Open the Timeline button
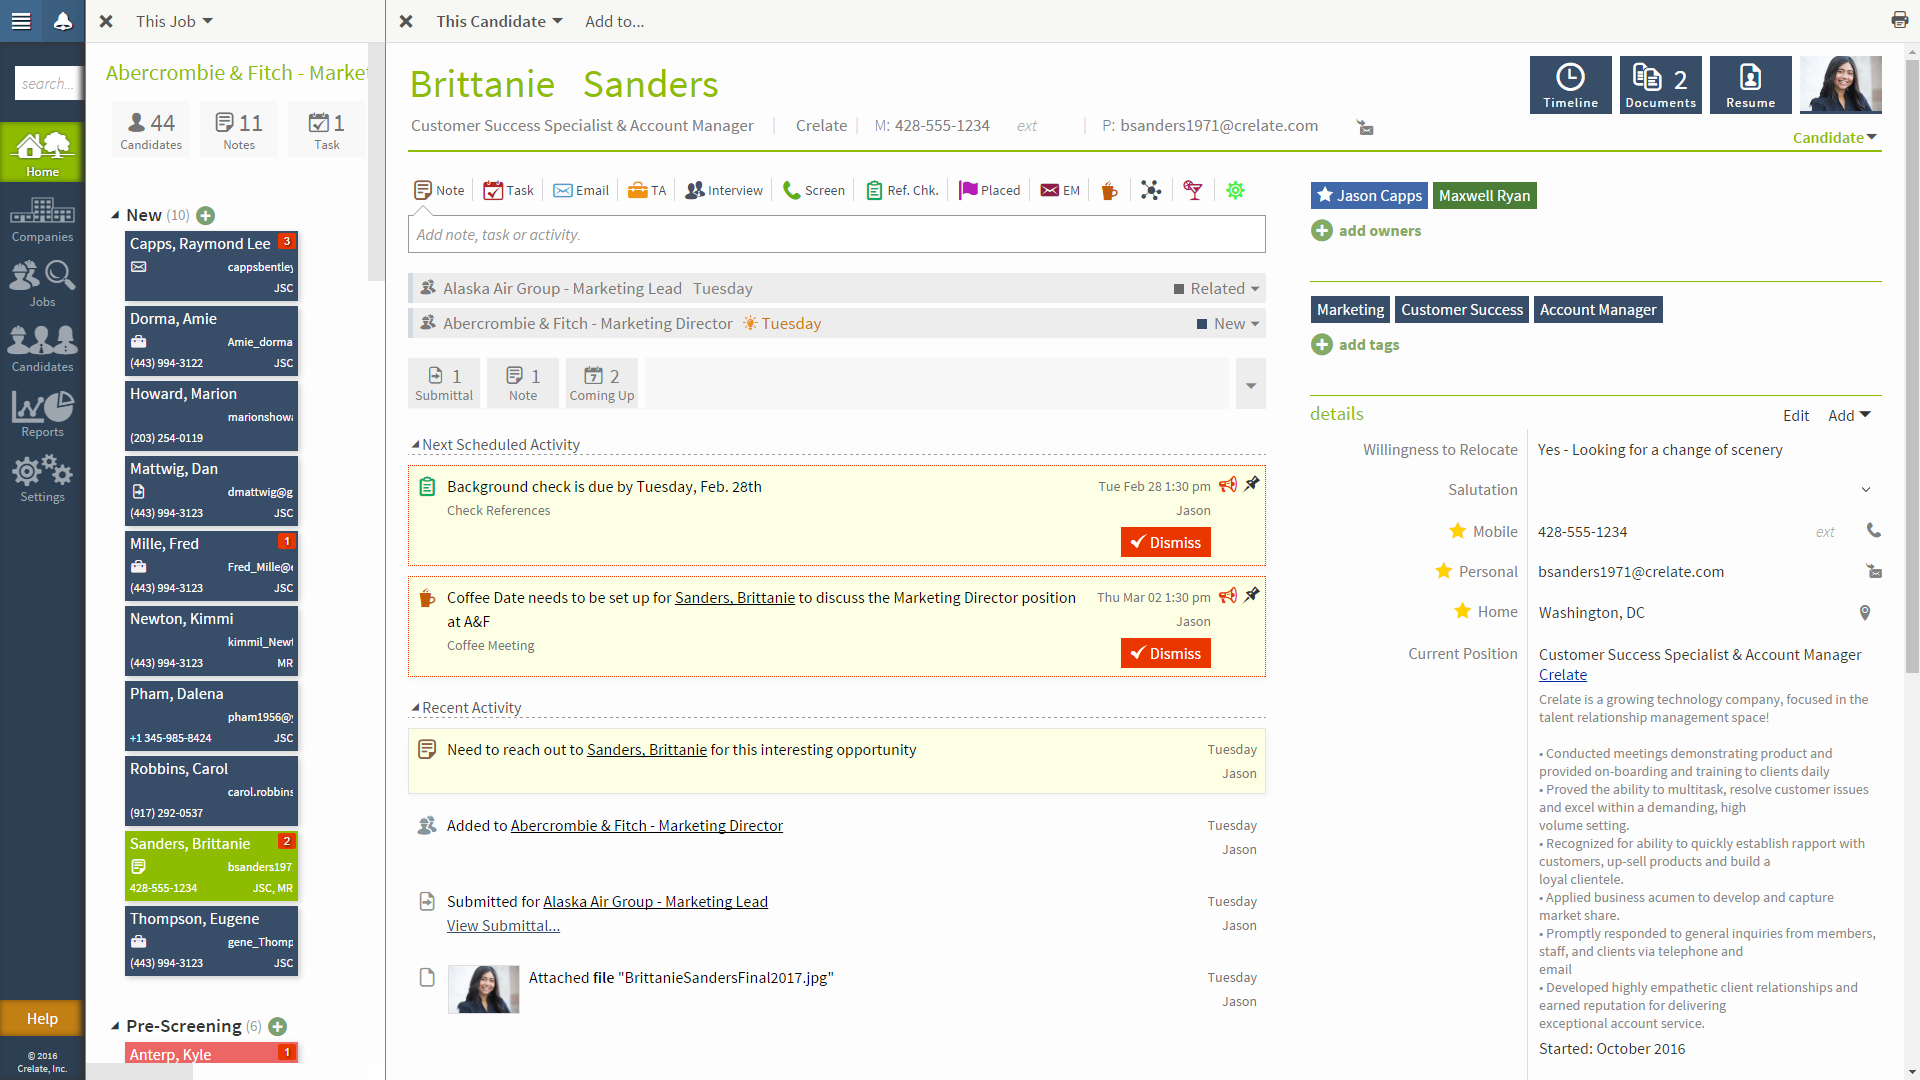 [x=1570, y=85]
